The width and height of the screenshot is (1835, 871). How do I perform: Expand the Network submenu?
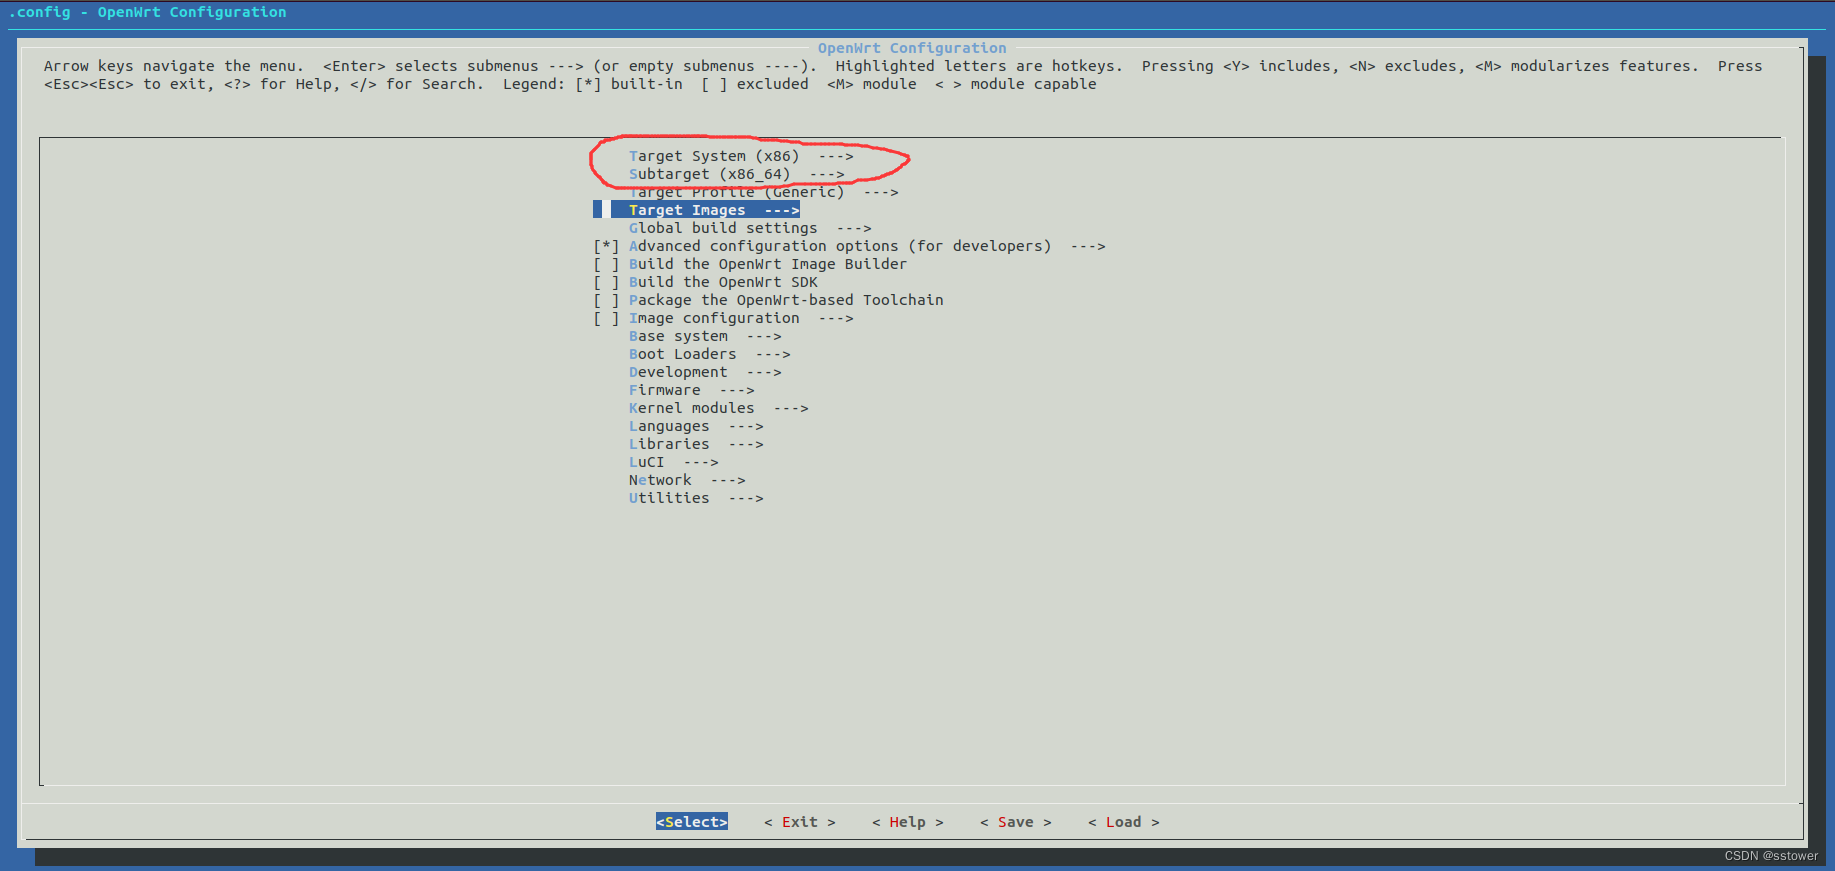(x=686, y=480)
